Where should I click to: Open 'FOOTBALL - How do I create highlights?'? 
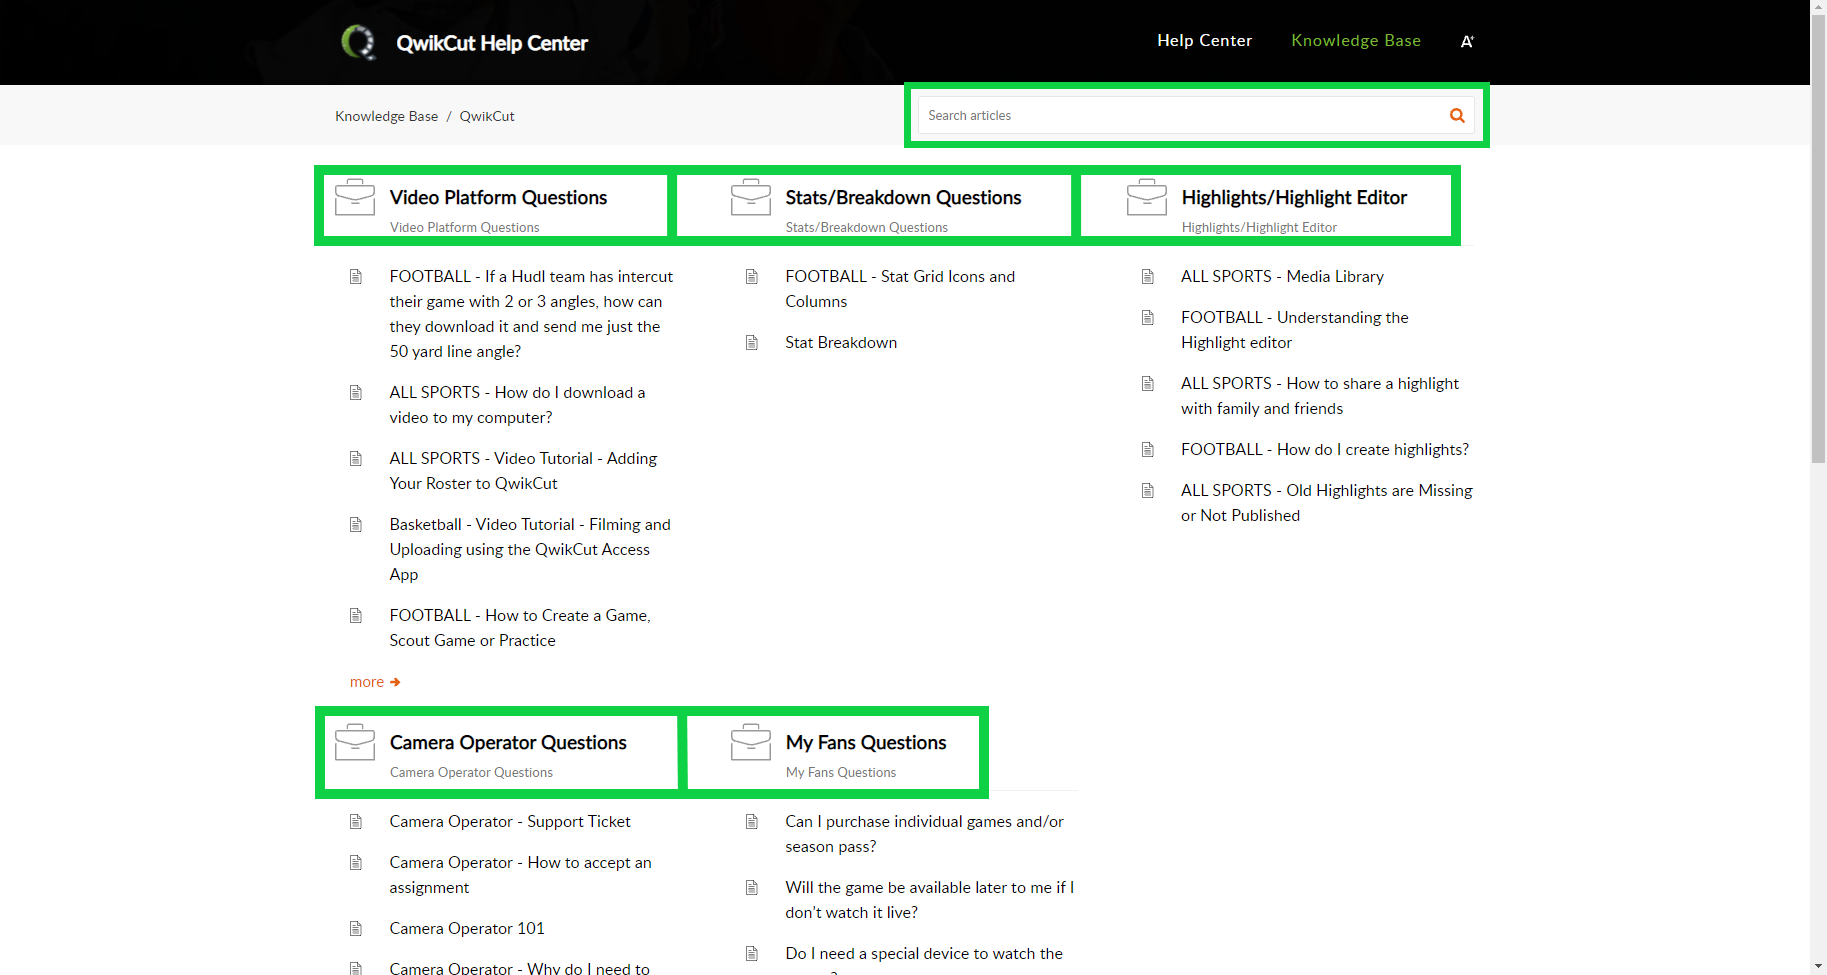coord(1325,450)
